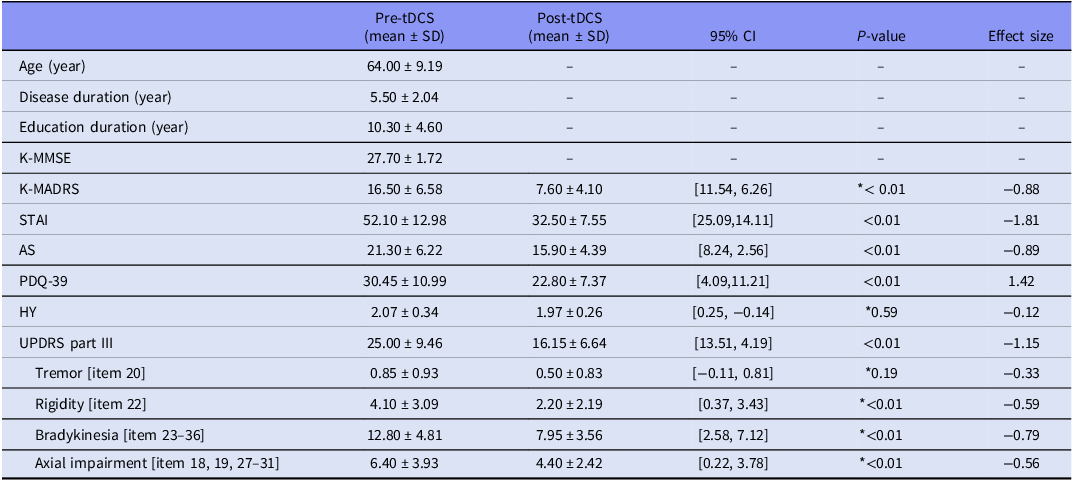Select the K-MMSE row label
Image resolution: width=1073 pixels, height=481 pixels.
44,158
